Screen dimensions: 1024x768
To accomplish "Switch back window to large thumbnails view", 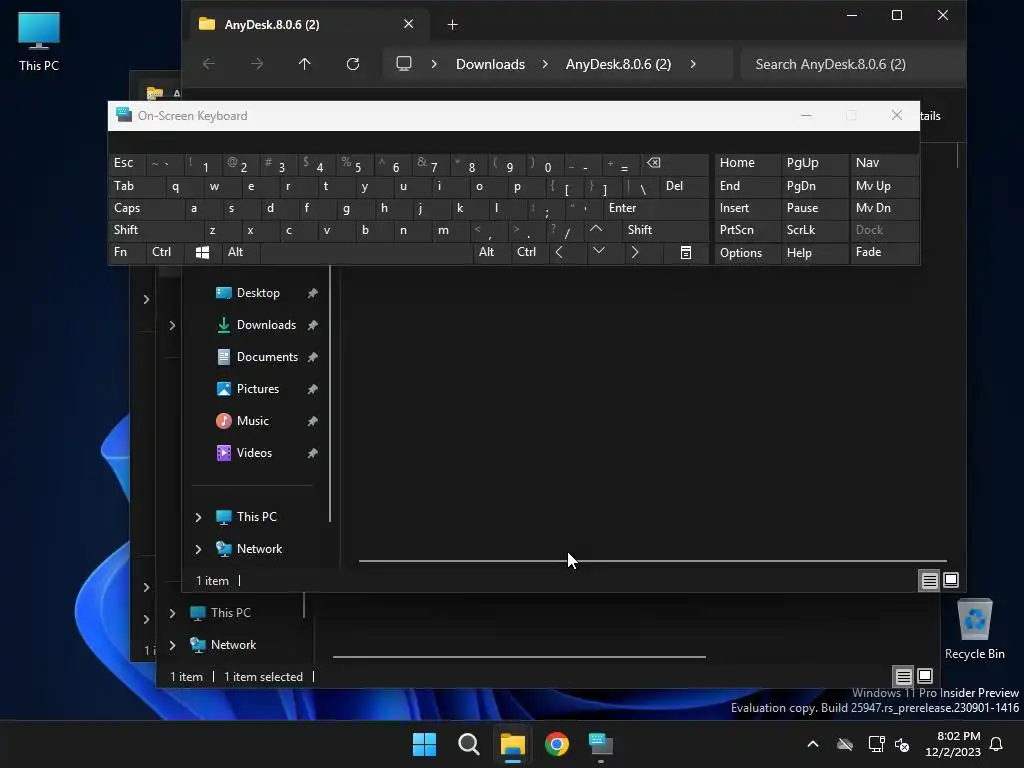I will tap(925, 676).
